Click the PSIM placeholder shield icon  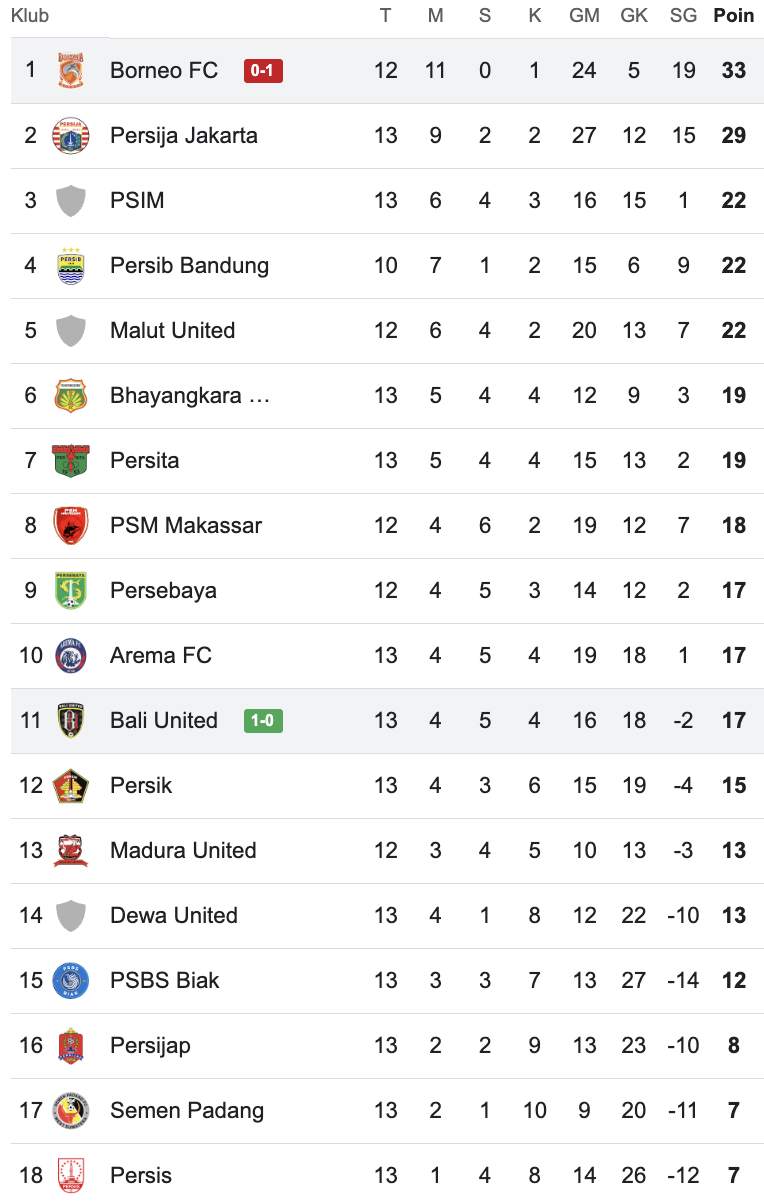coord(71,201)
